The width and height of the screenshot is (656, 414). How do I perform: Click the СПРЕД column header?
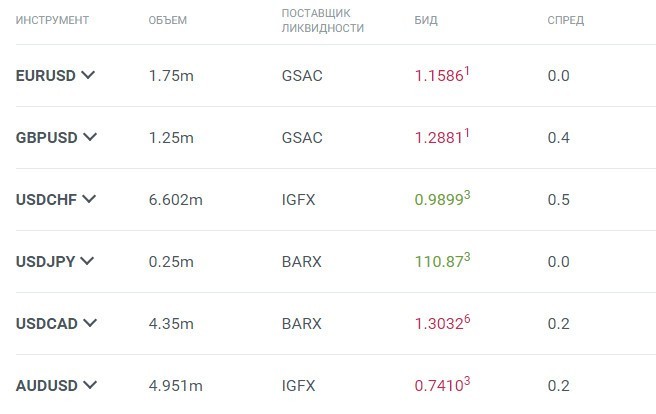(x=565, y=20)
